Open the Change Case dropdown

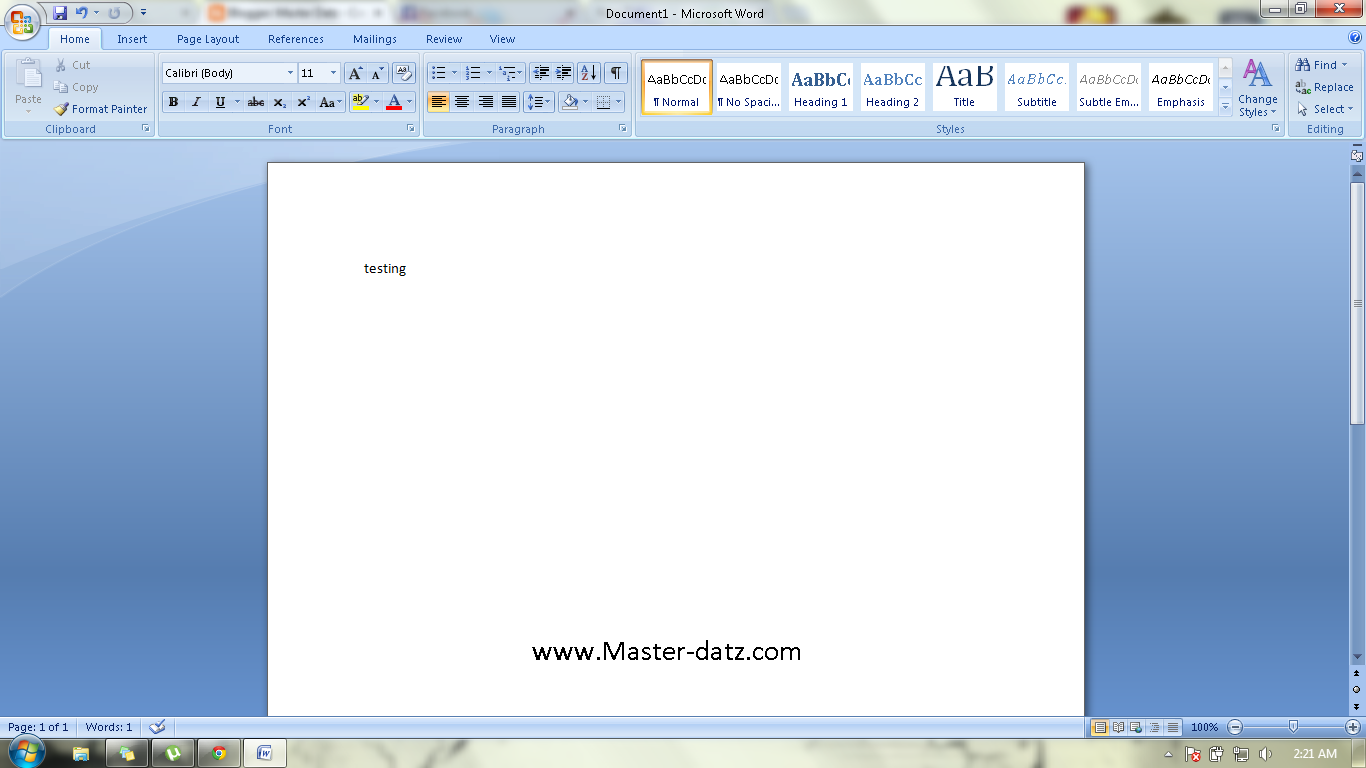coord(331,102)
